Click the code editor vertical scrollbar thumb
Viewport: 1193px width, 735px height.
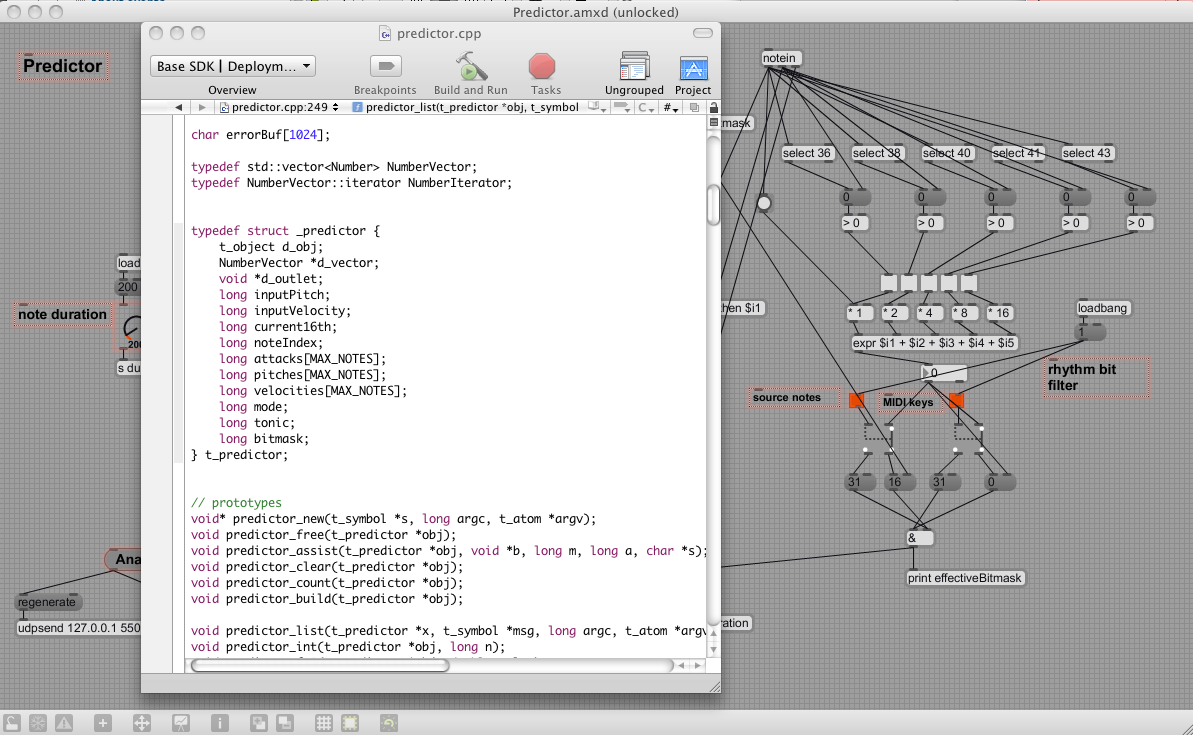pyautogui.click(x=713, y=204)
